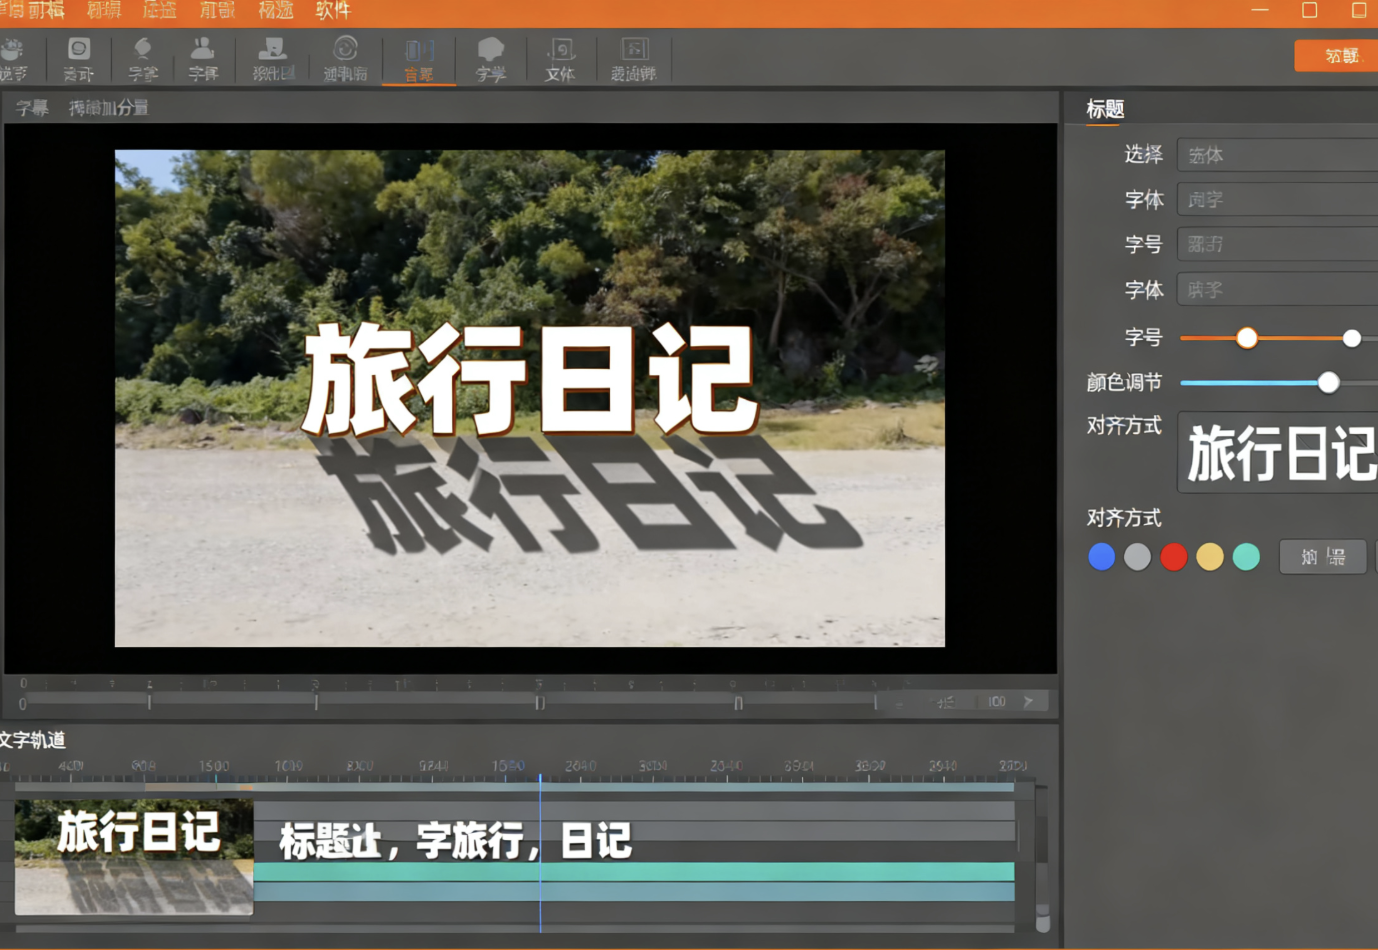Click the rounded-square icon in the toolbar
The width and height of the screenshot is (1378, 950).
78,58
